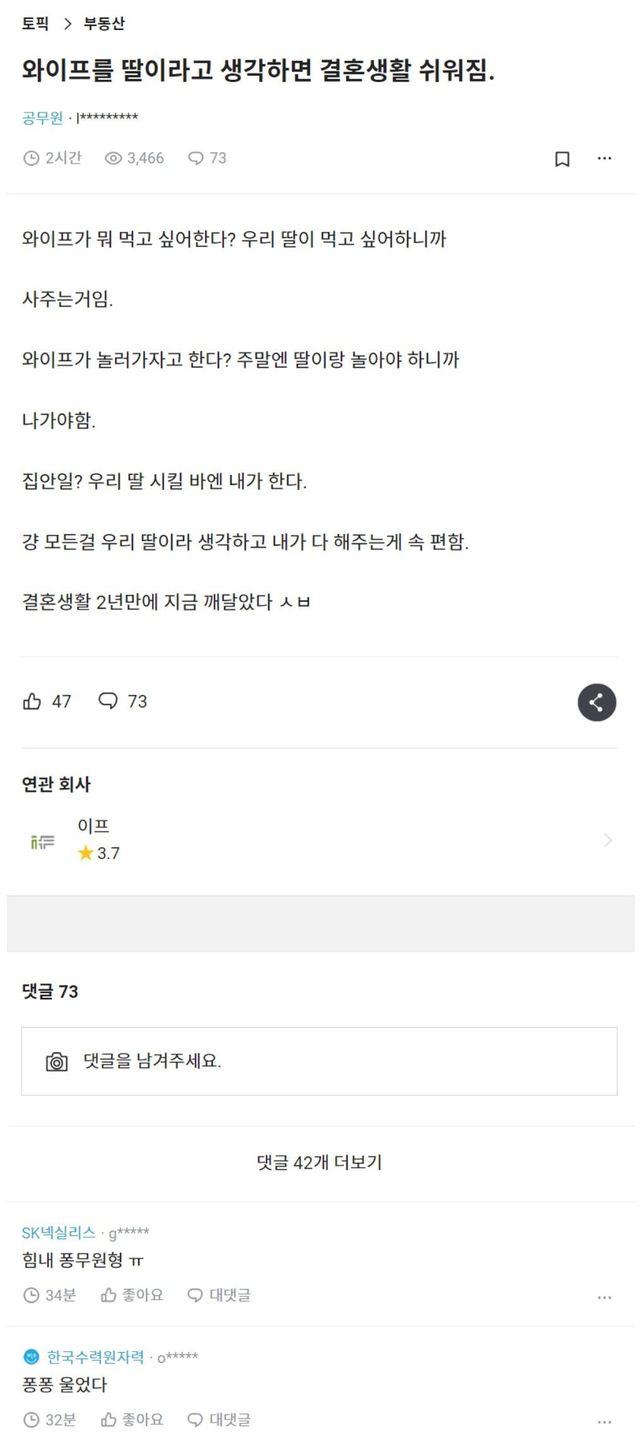
Task: Open the post's three-dot options menu
Action: 604,159
